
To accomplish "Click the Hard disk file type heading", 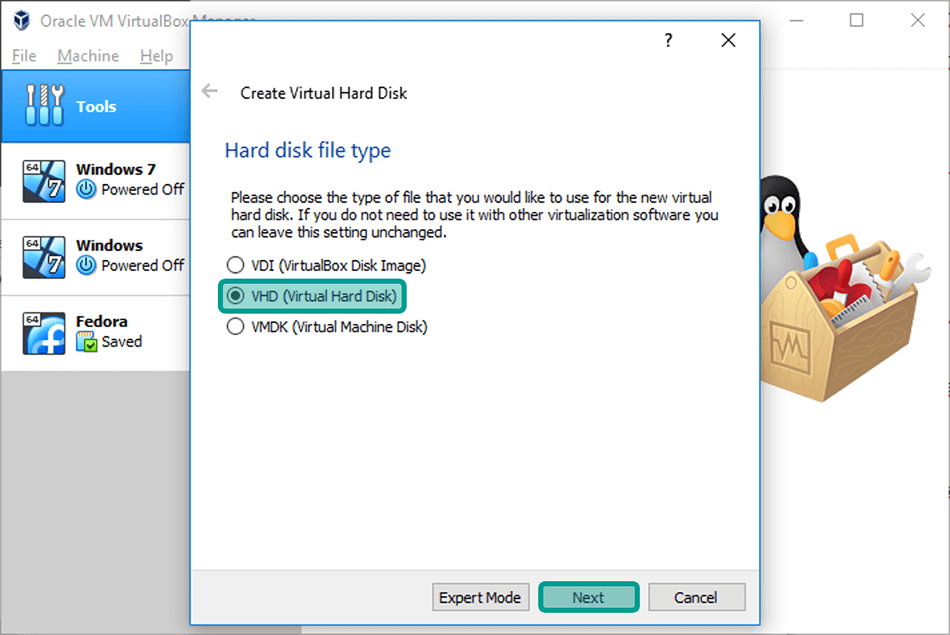I will pyautogui.click(x=308, y=150).
